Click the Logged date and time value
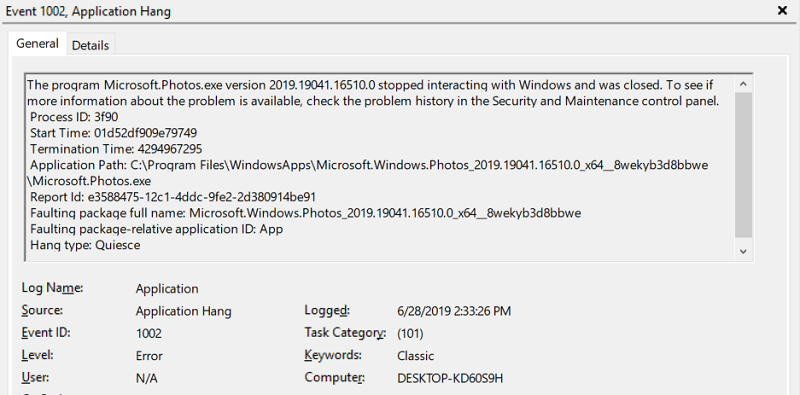Screen dimensions: 800x395 click(x=454, y=311)
